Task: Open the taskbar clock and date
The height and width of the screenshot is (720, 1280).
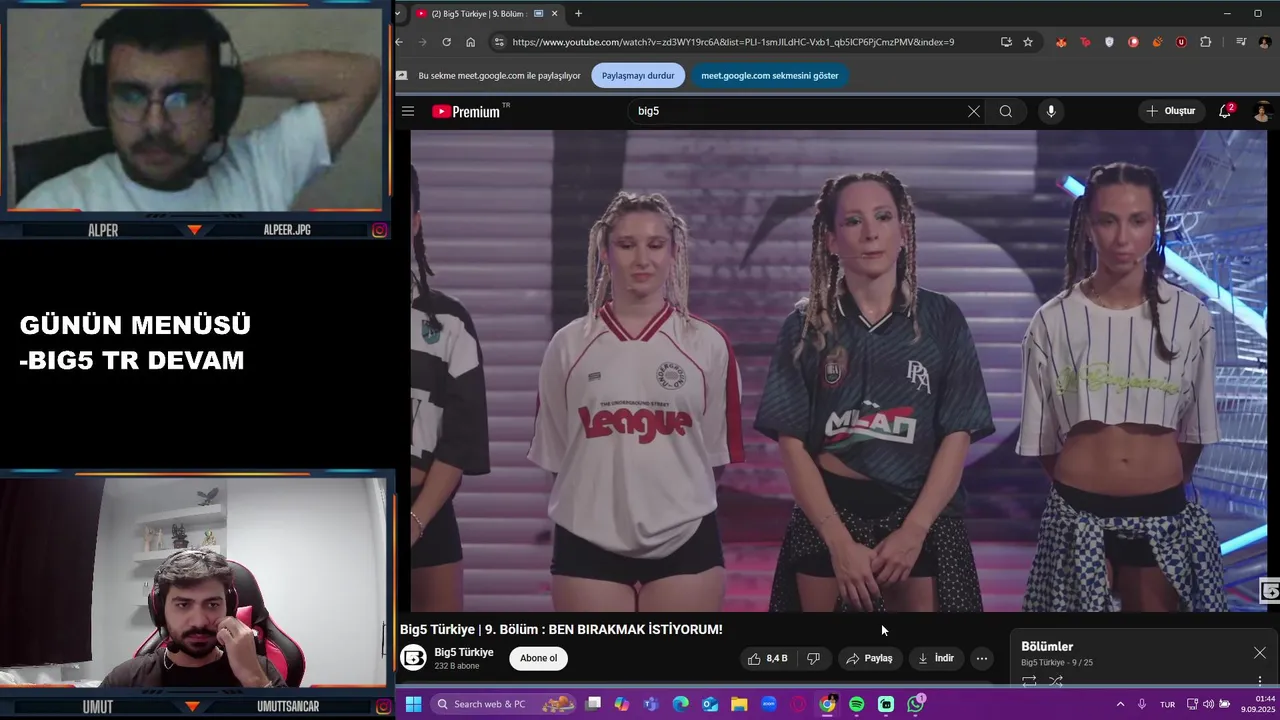Action: pyautogui.click(x=1260, y=704)
